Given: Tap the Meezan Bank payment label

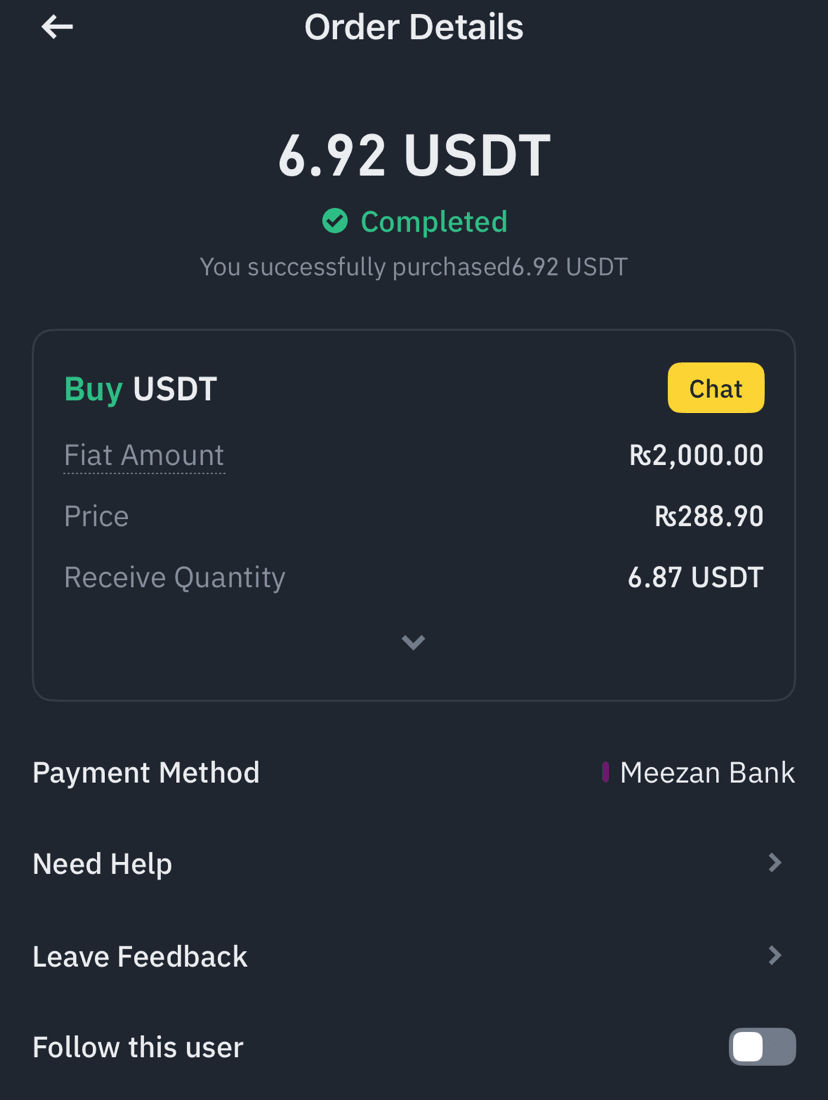Looking at the screenshot, I should coord(707,772).
